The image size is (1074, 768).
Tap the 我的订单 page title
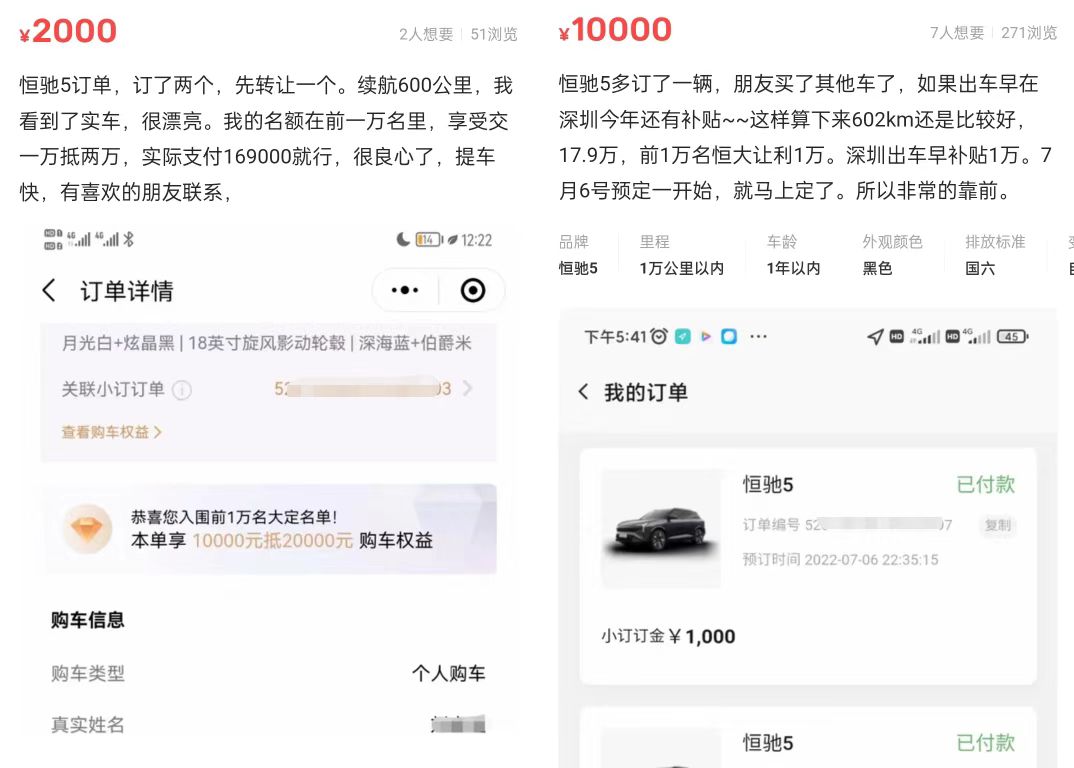click(x=646, y=393)
